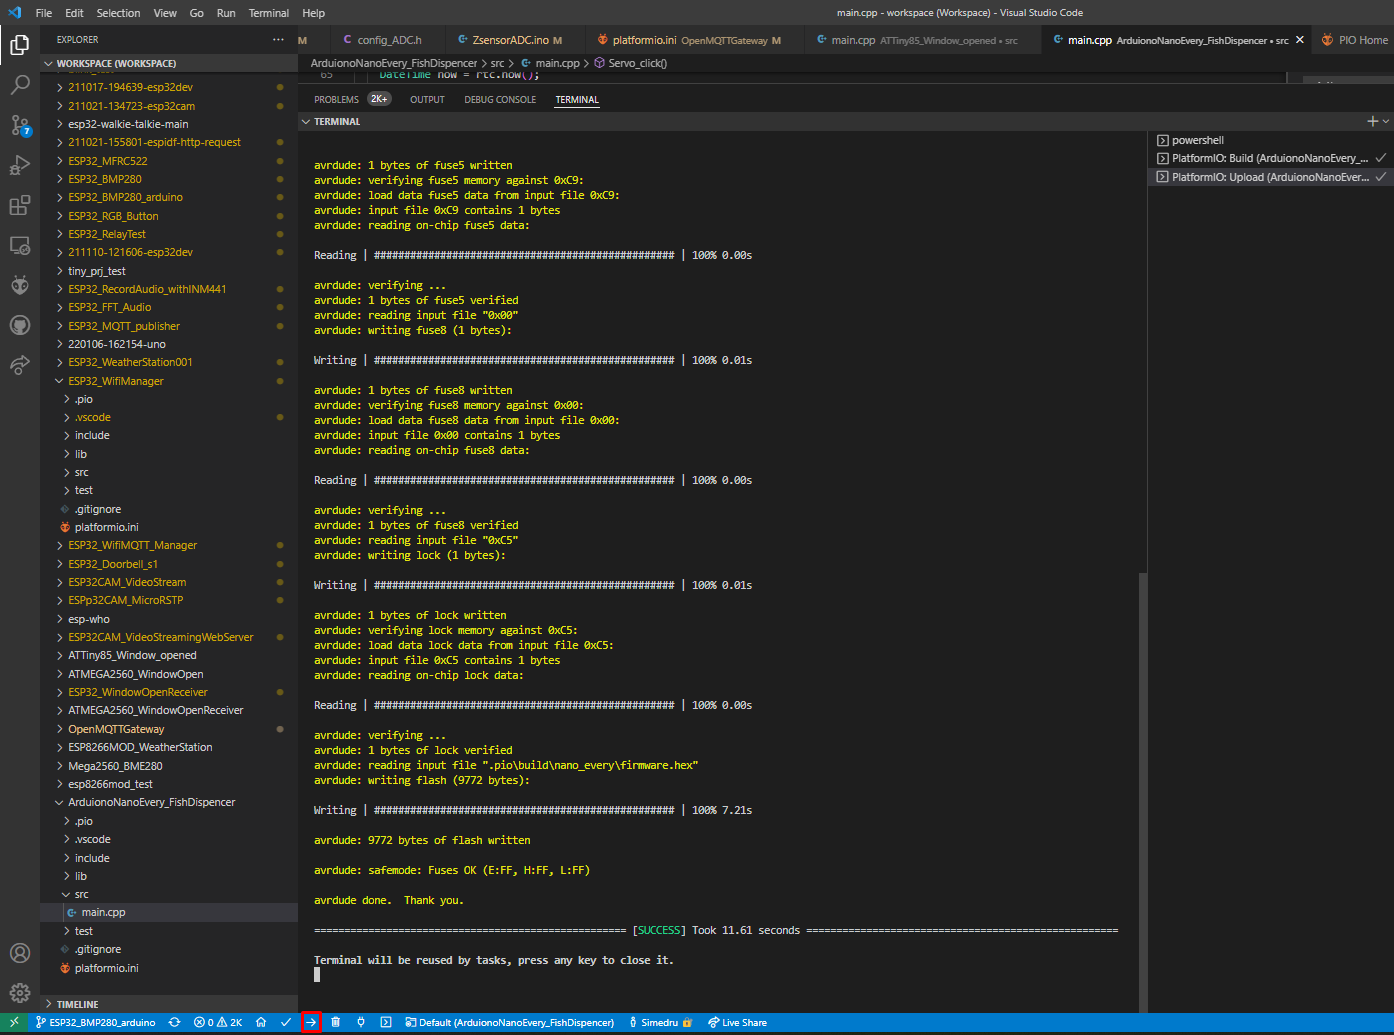Click the Servo_click() breadcrumb
Viewport: 1394px width, 1035px height.
630,63
